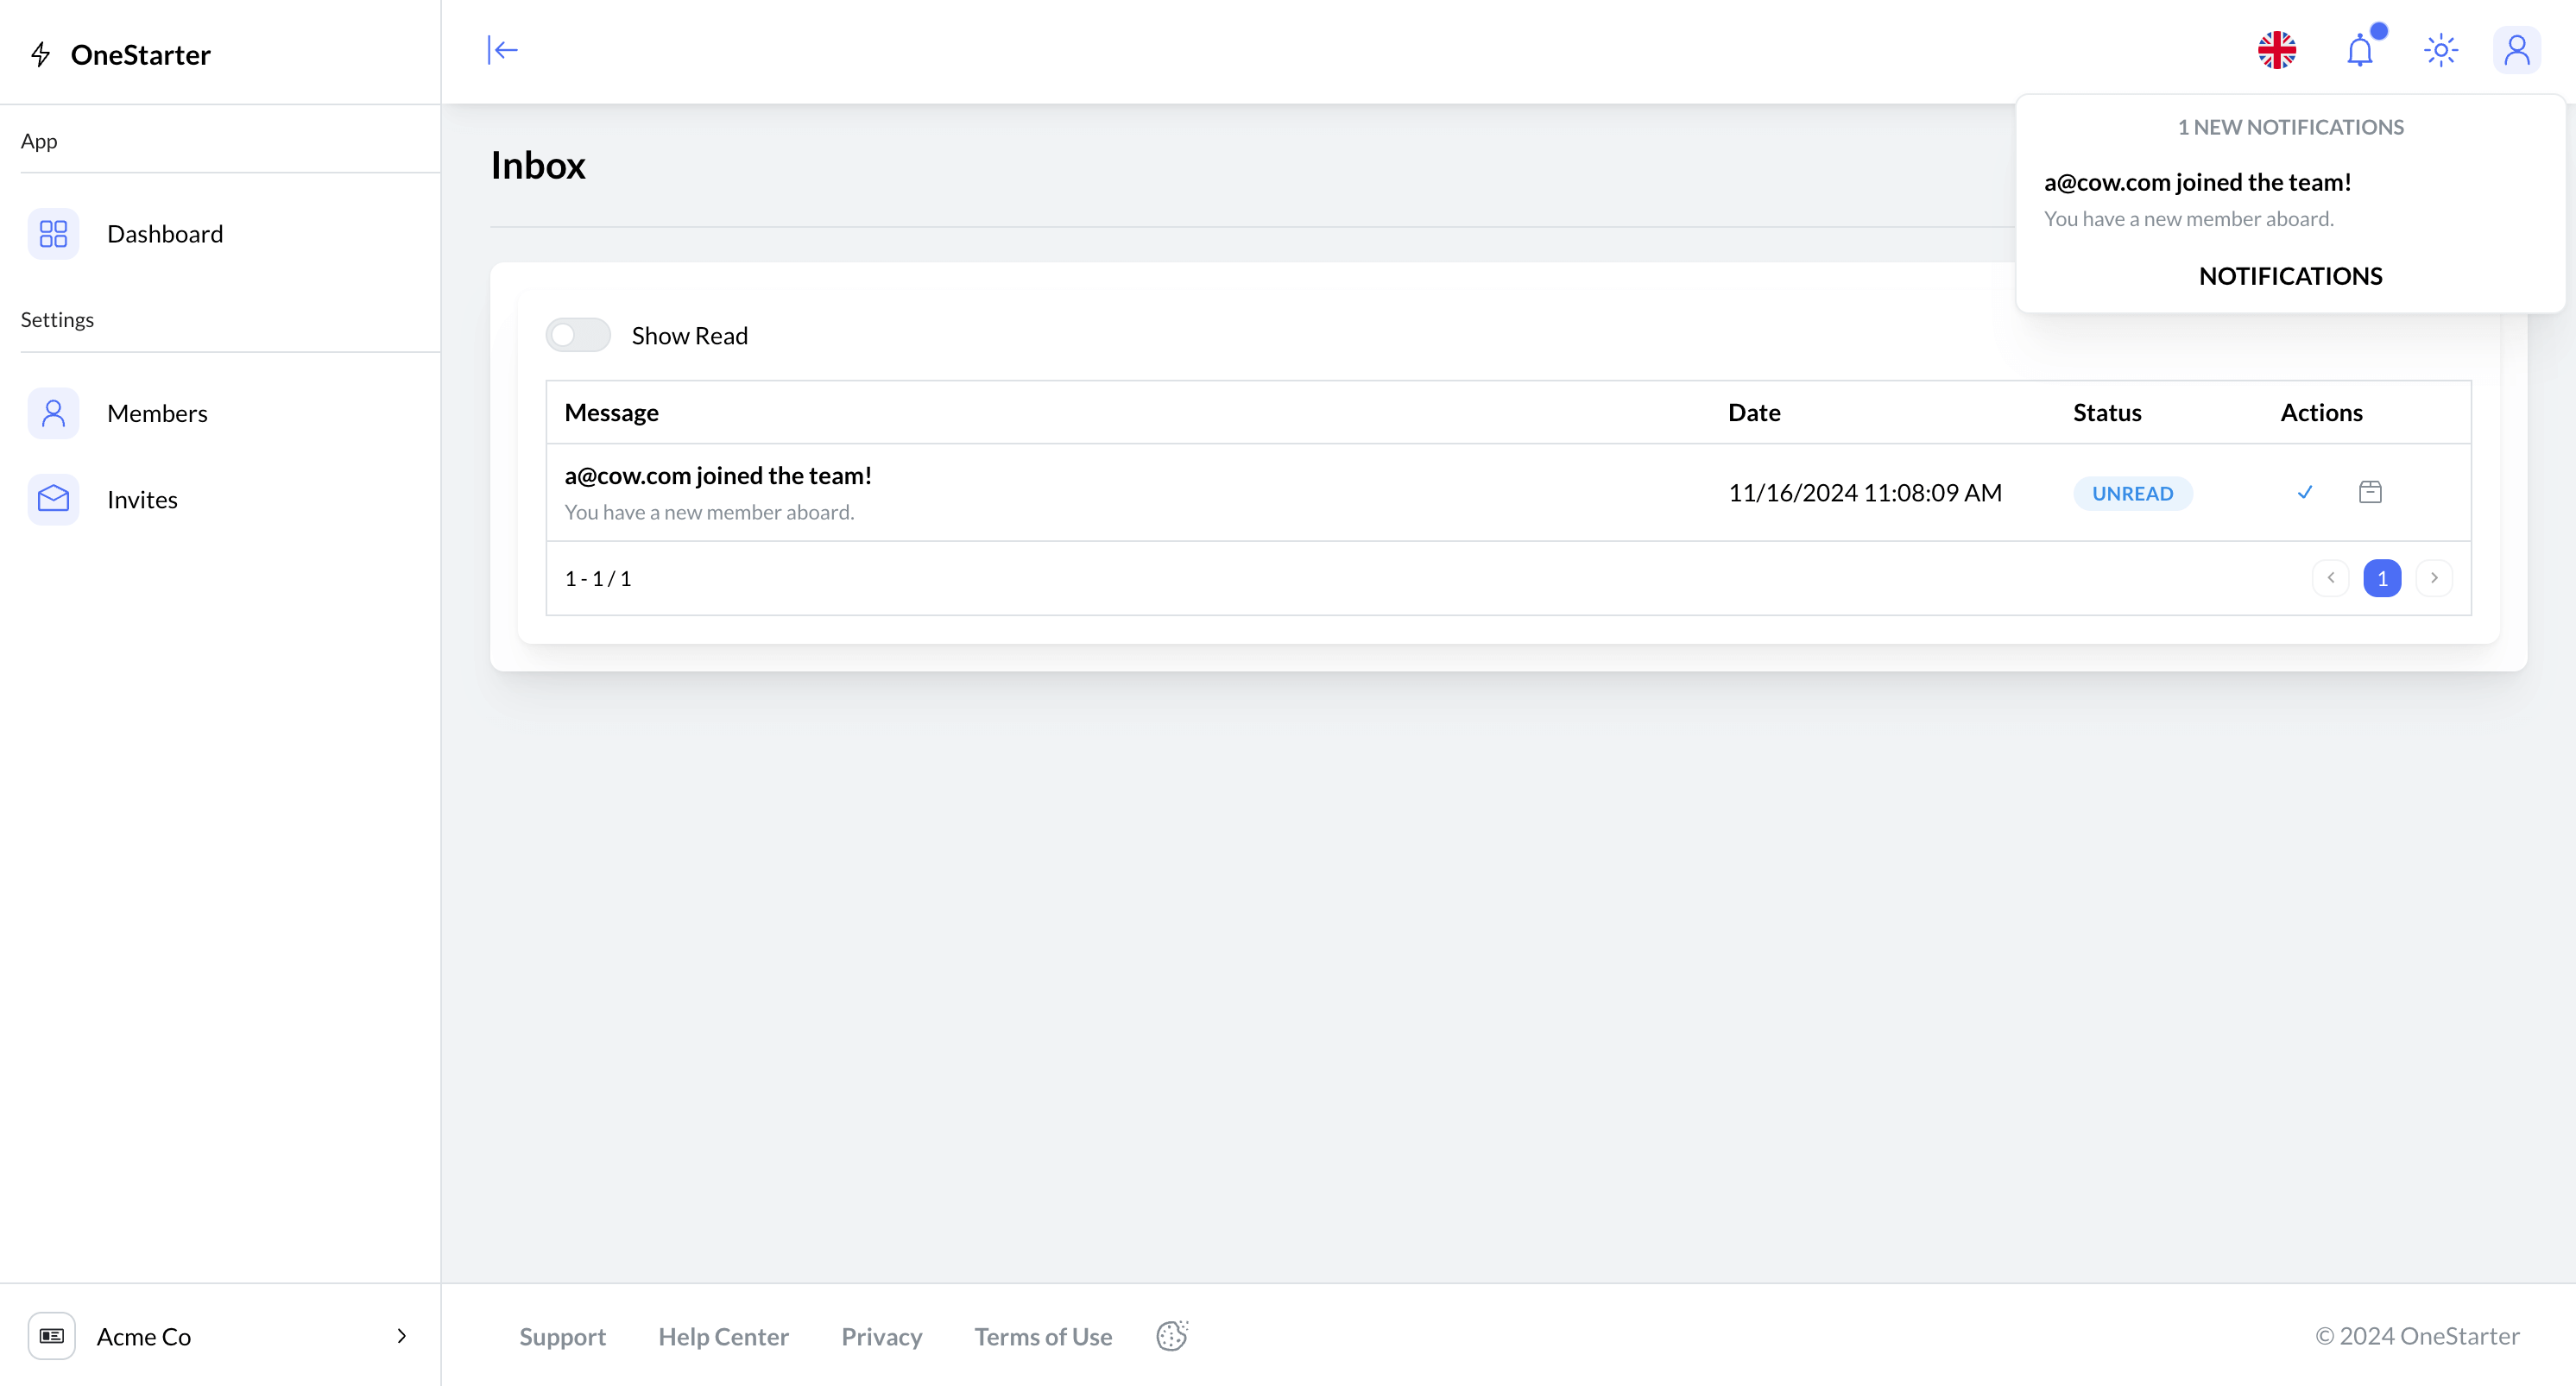Toggle the Show Read switch

click(578, 336)
